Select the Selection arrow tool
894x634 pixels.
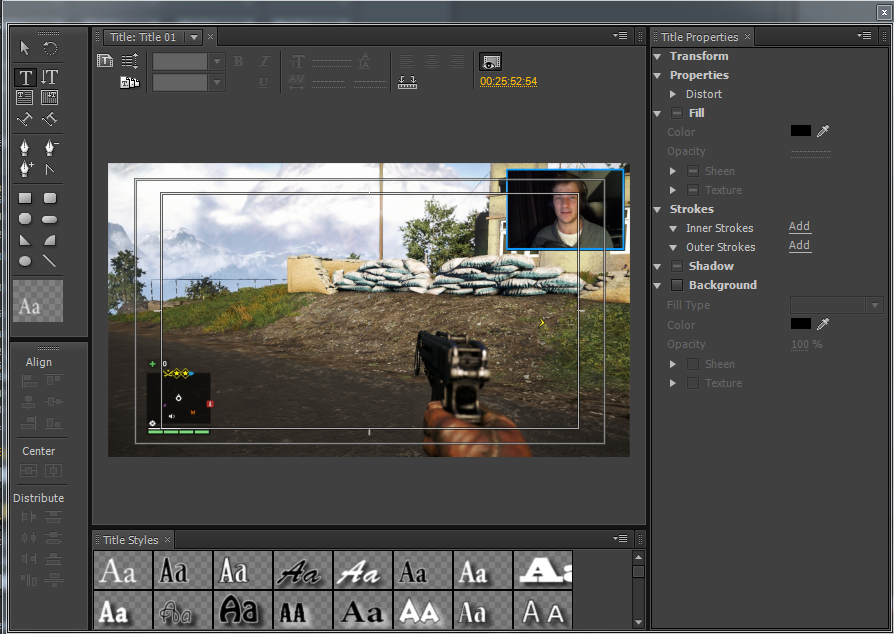[25, 48]
